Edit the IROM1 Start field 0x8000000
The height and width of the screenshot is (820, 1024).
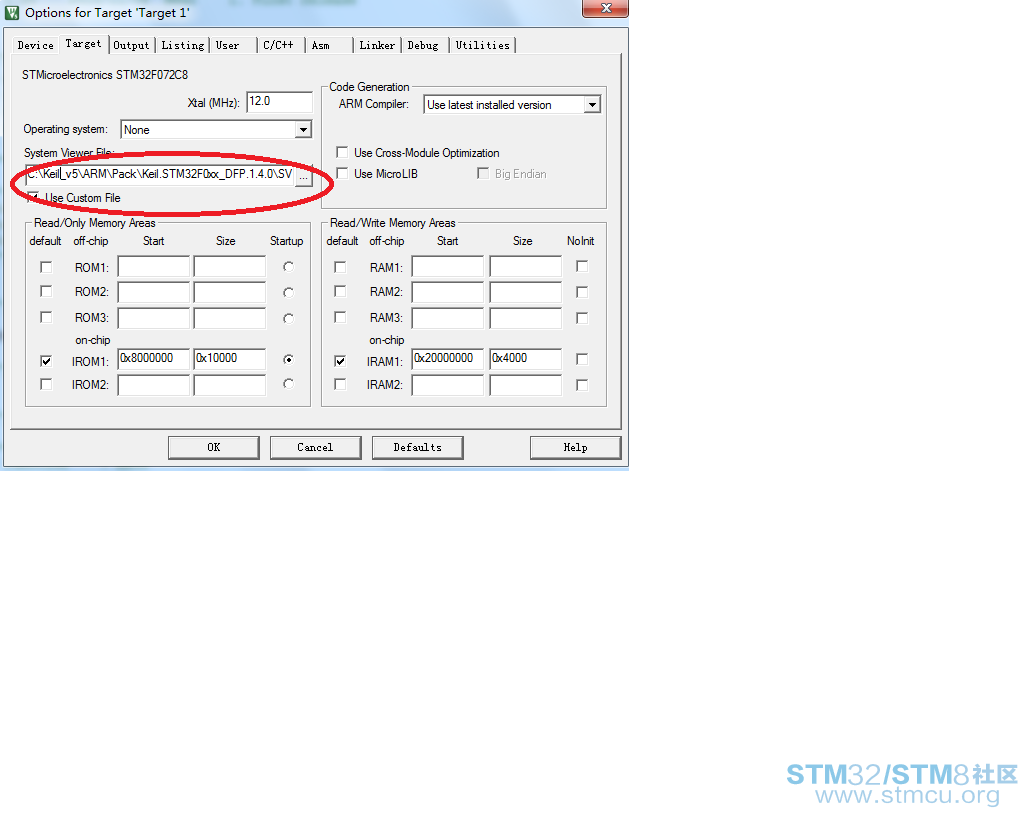153,358
